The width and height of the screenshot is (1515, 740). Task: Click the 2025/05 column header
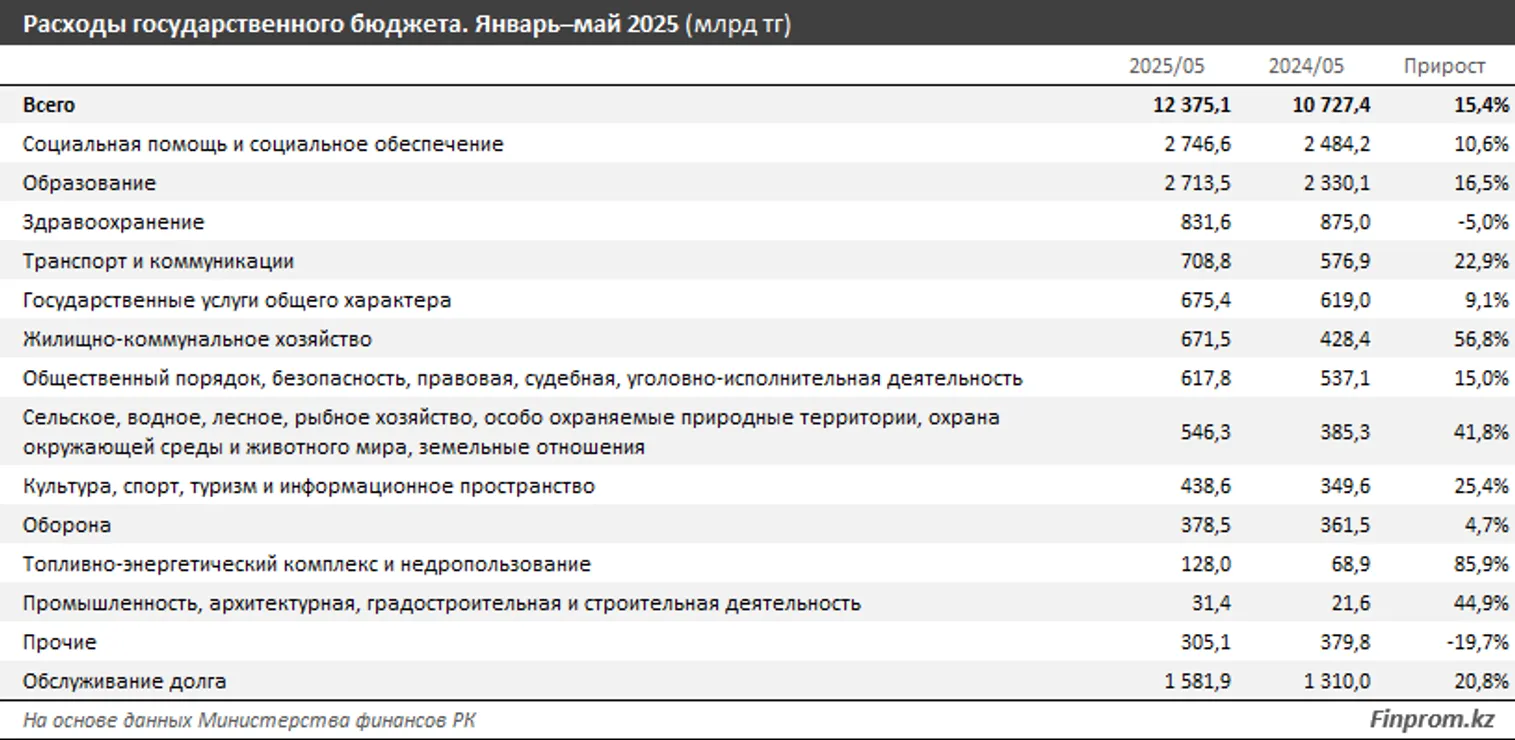[x=1166, y=66]
